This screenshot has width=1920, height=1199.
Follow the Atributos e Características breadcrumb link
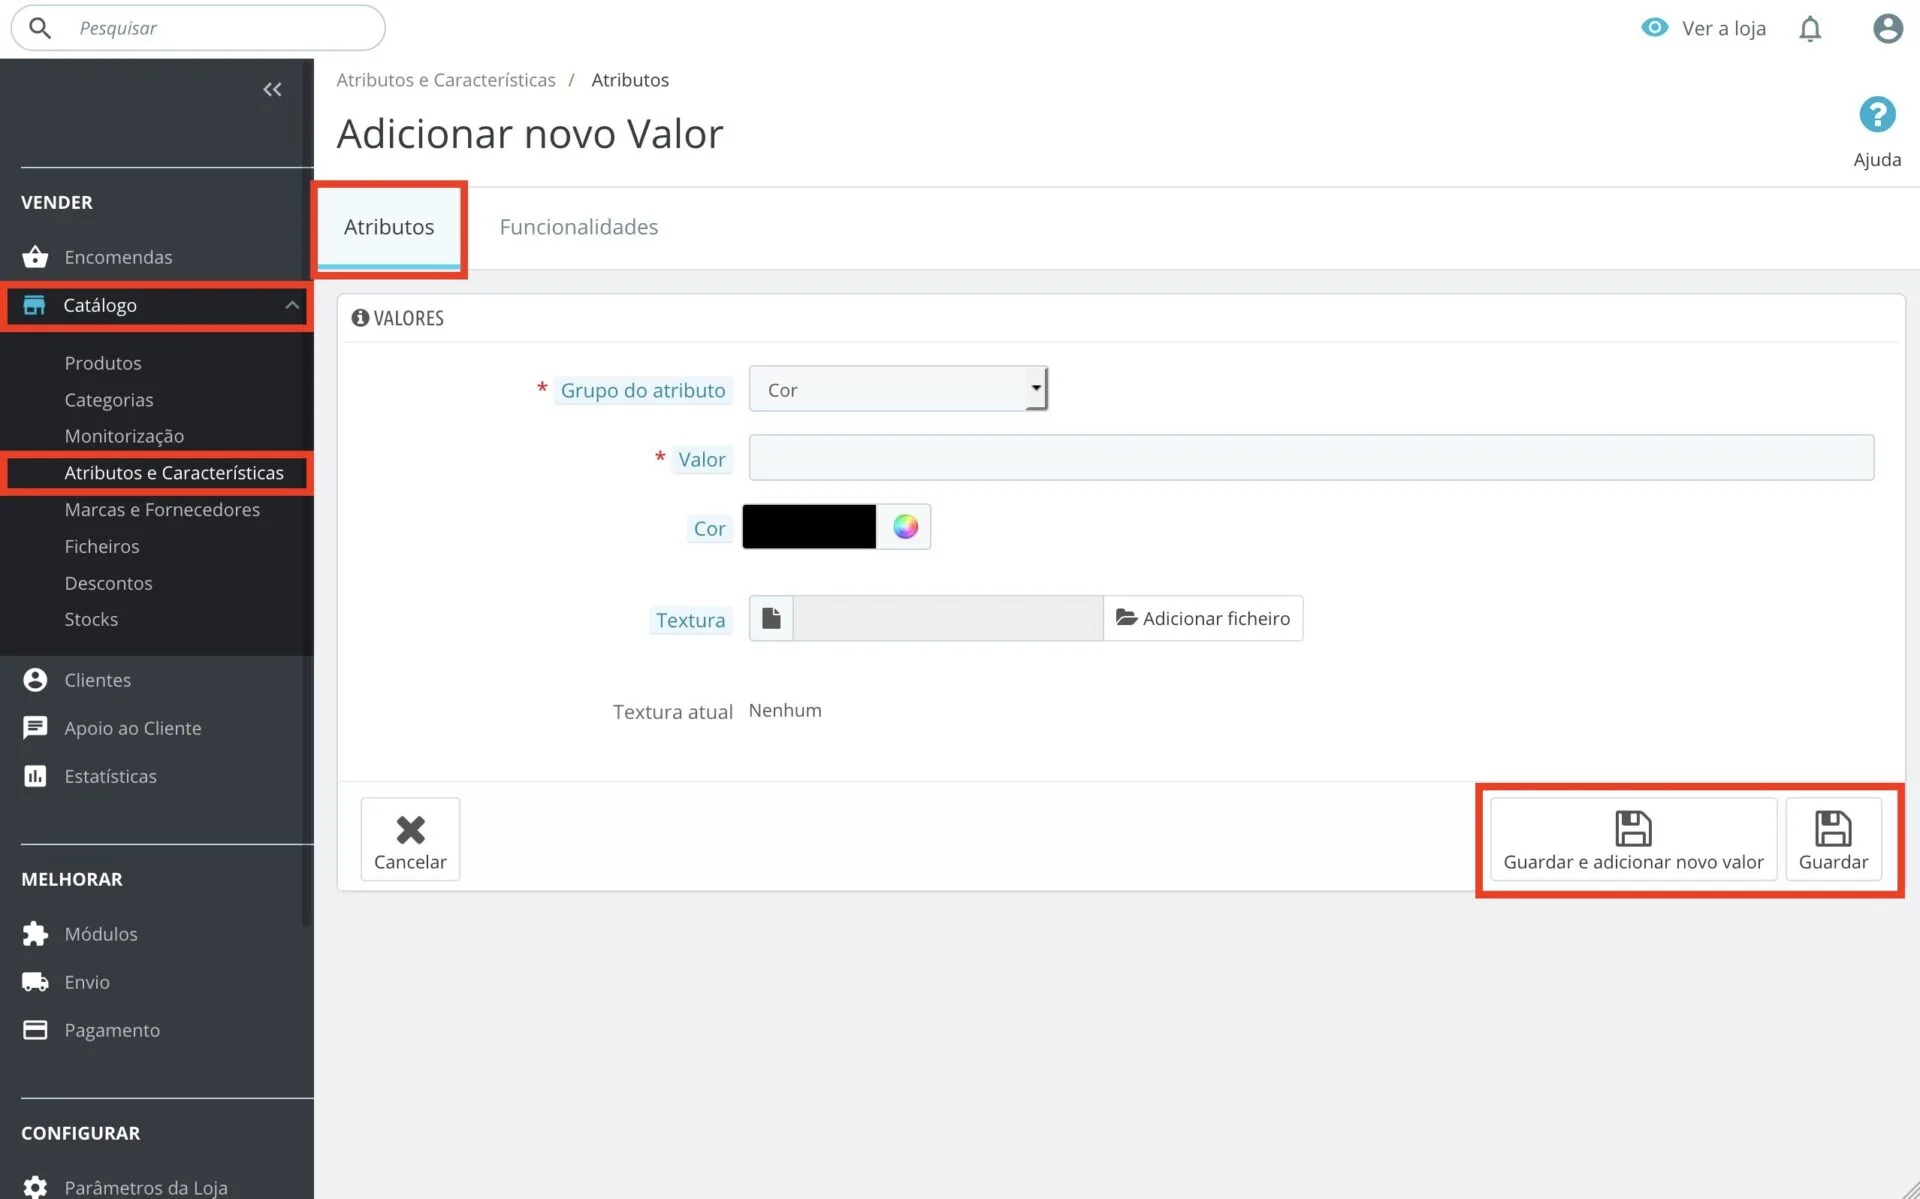(445, 80)
